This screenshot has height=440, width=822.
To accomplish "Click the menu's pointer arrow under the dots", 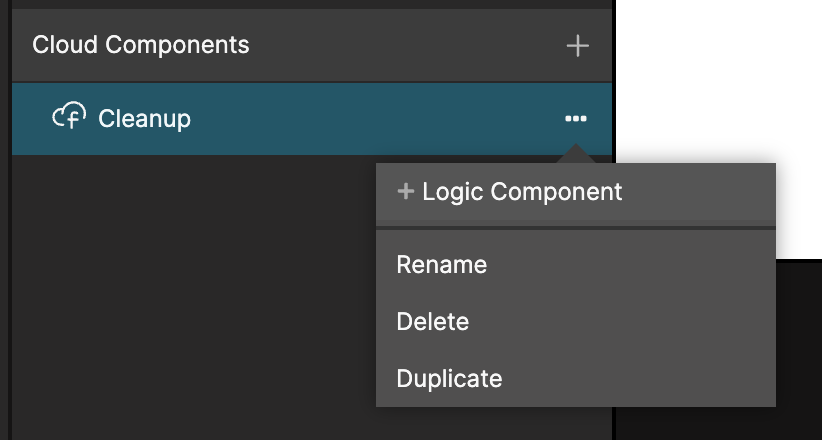I will [x=575, y=155].
